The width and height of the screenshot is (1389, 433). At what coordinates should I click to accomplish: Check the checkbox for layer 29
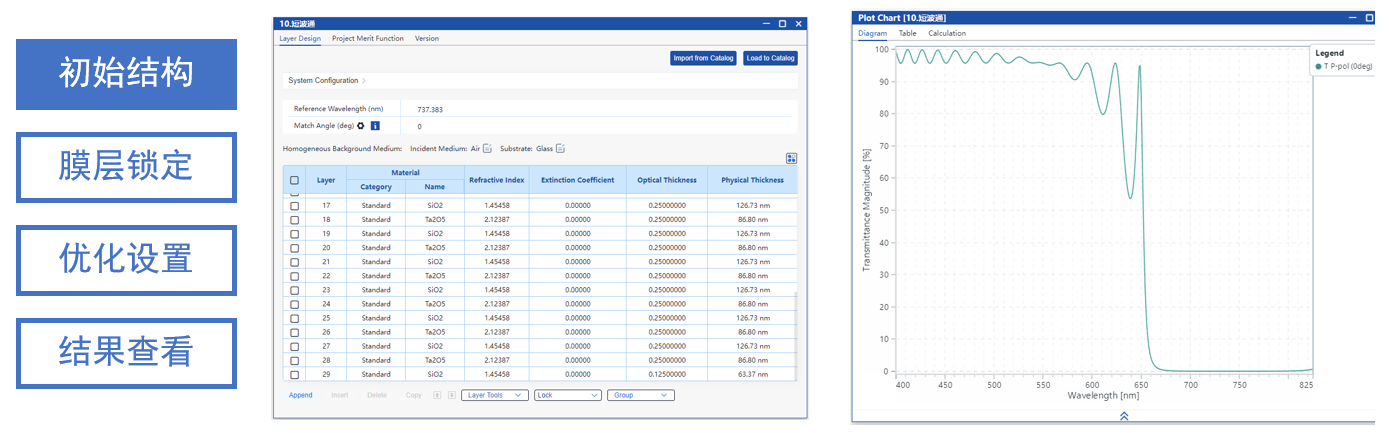coord(294,374)
